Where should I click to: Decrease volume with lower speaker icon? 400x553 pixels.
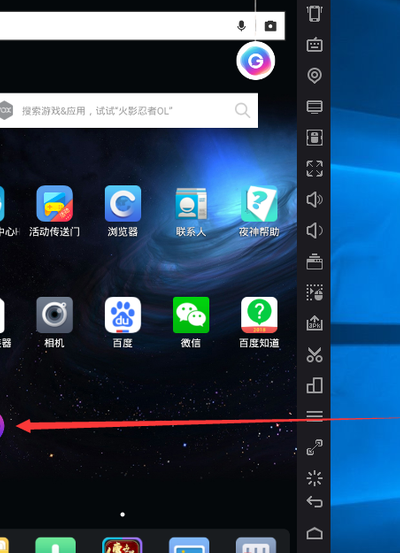[314, 231]
